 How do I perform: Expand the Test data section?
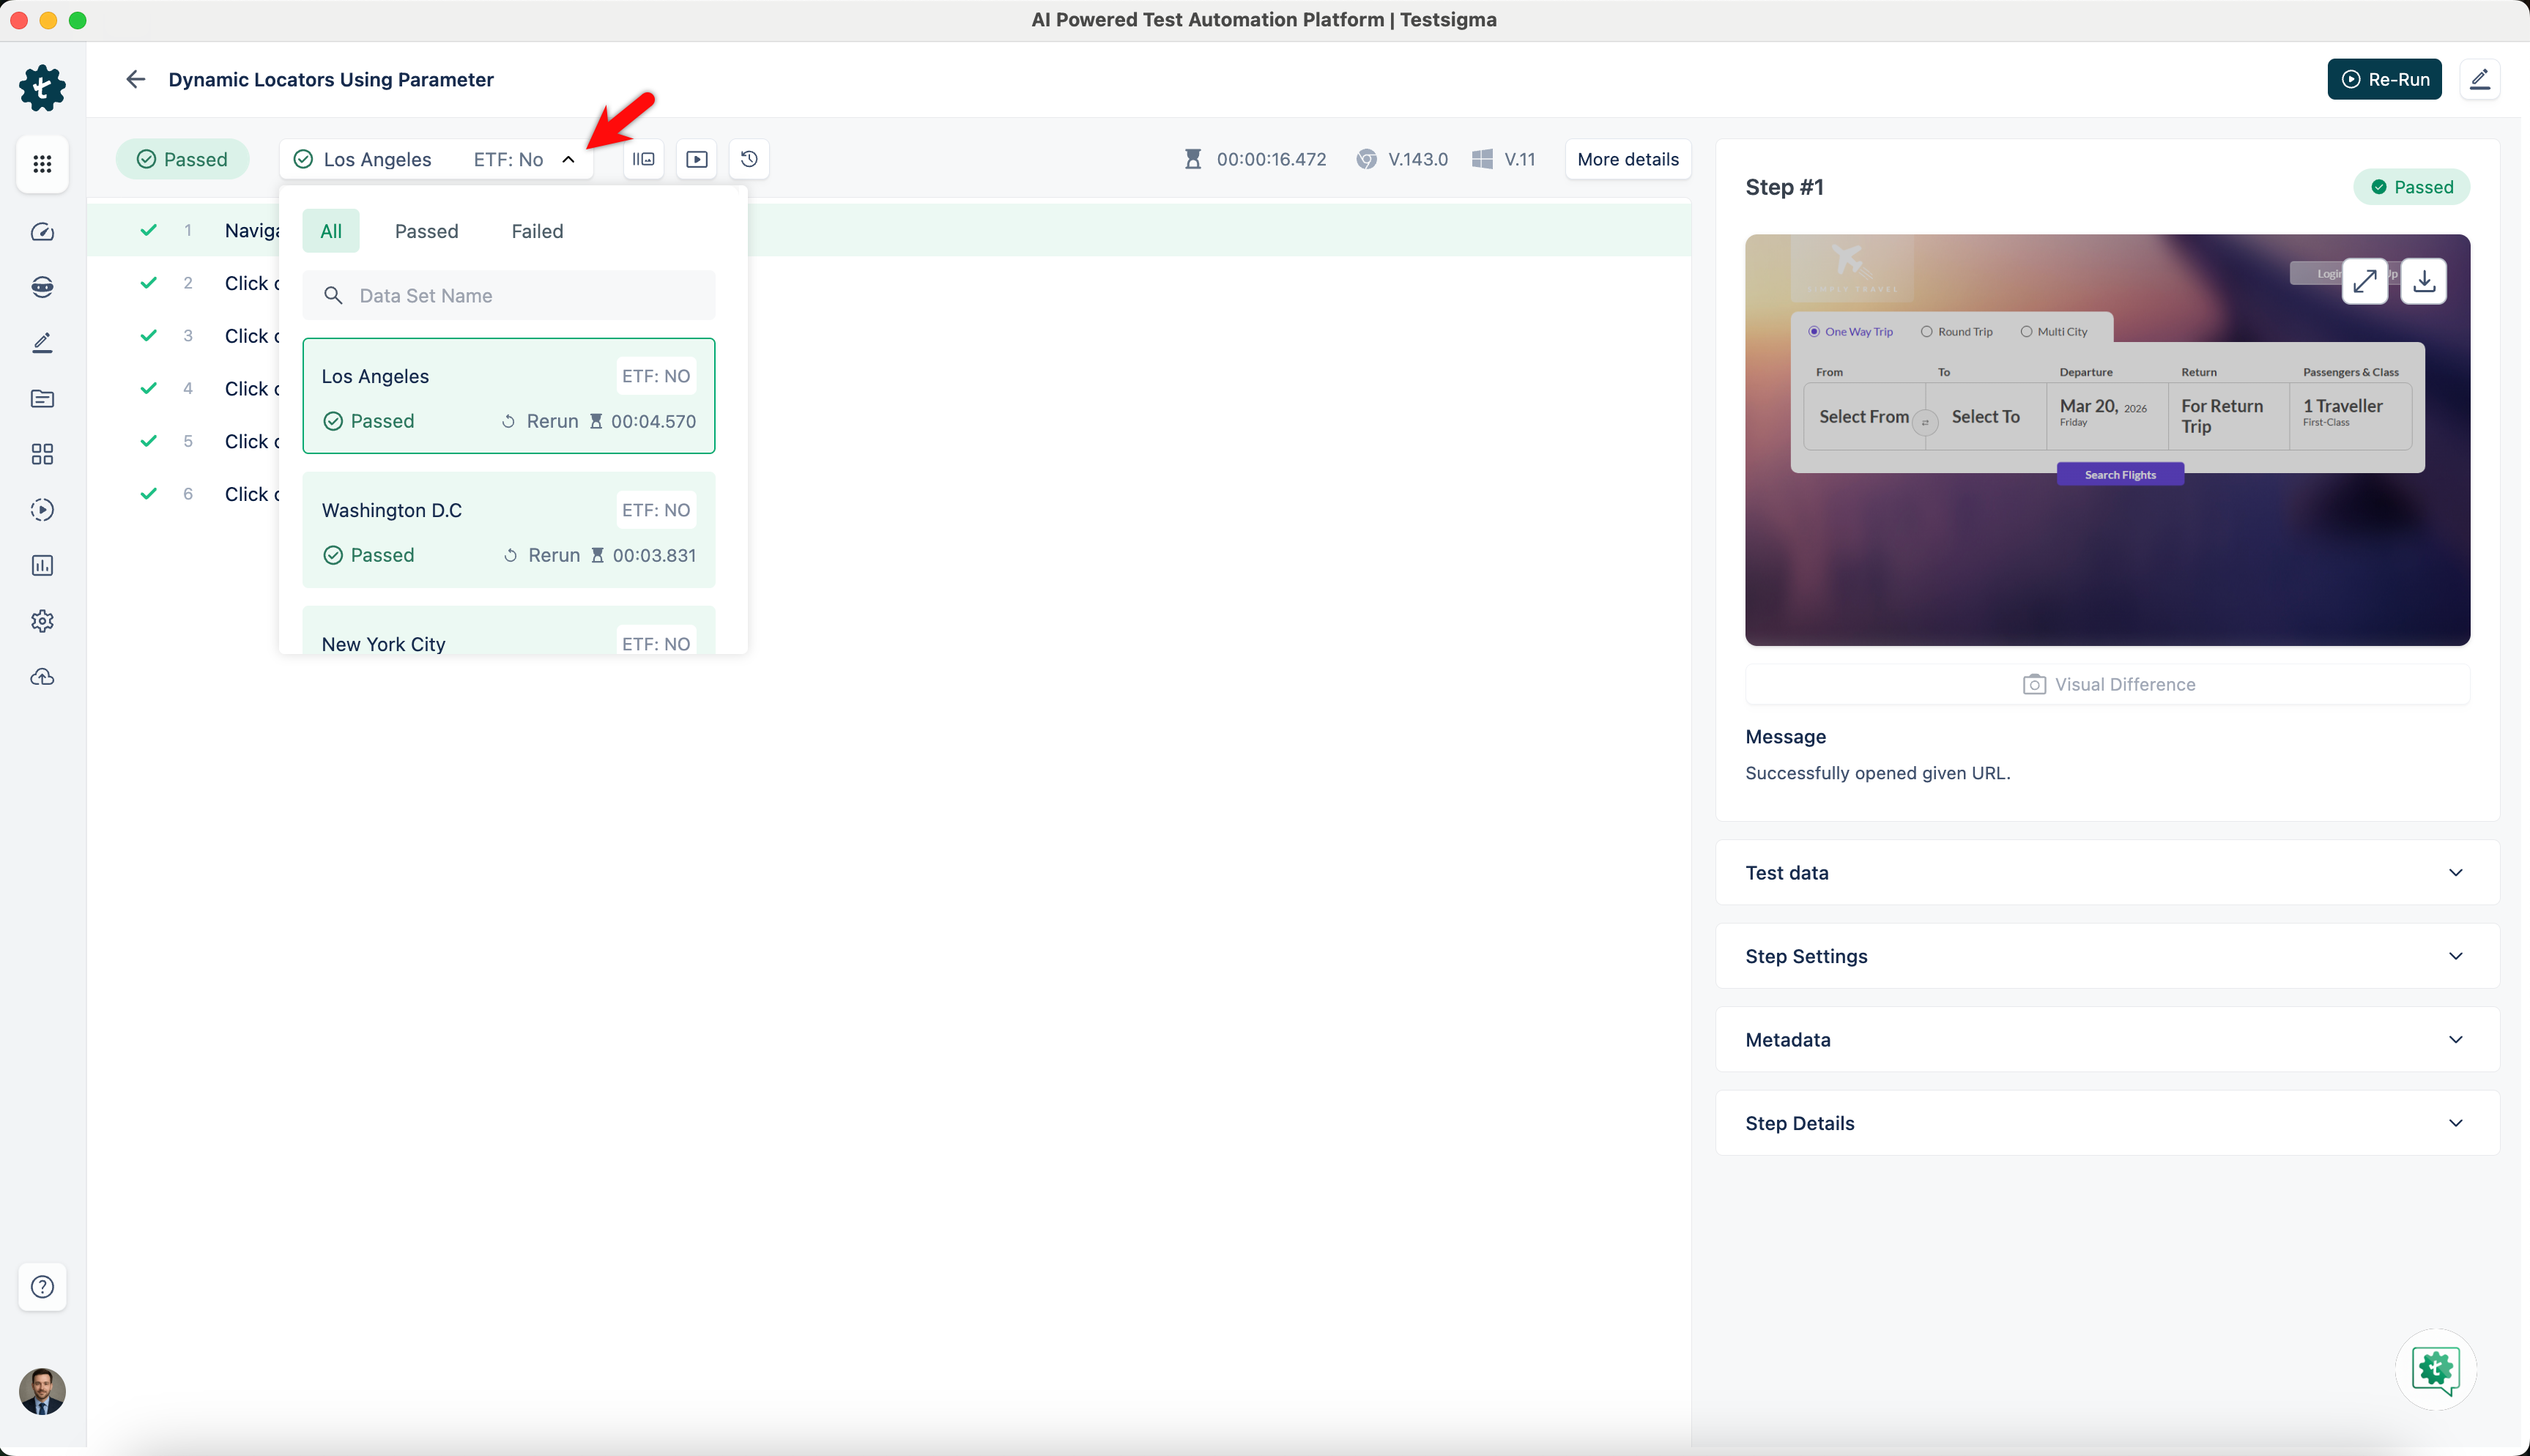[2107, 872]
